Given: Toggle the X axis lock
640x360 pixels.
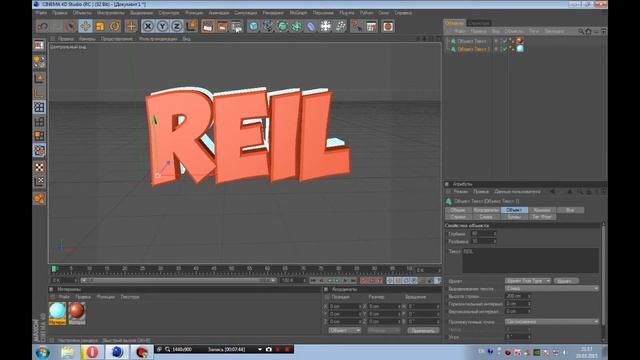Looking at the screenshot, I should pyautogui.click(x=148, y=27).
